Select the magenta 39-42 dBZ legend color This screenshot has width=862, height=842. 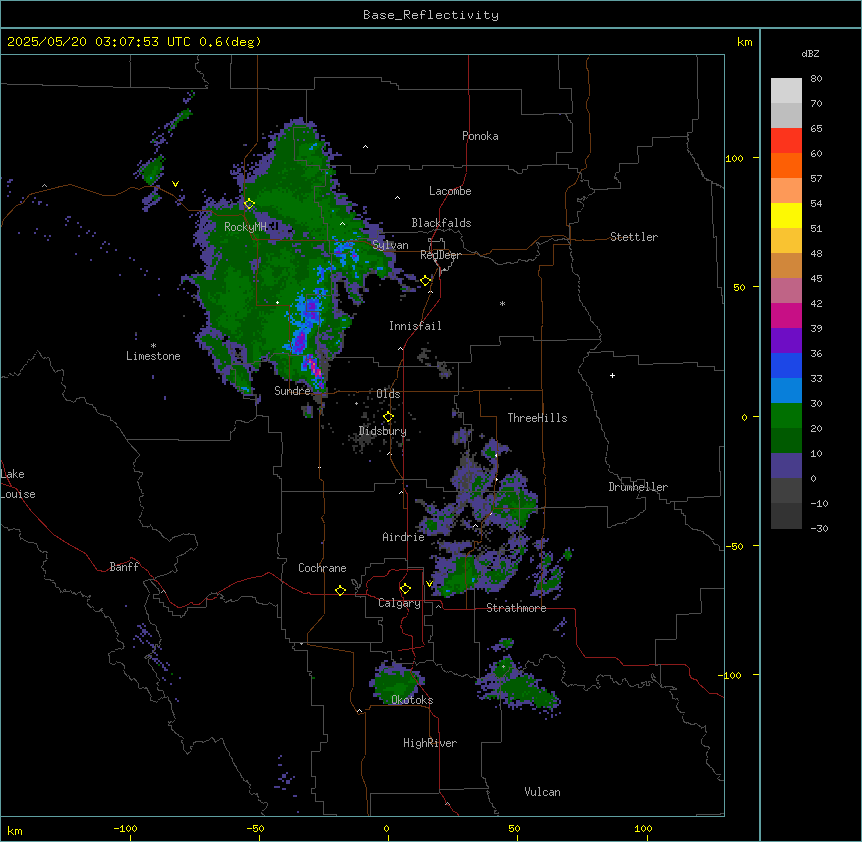786,315
